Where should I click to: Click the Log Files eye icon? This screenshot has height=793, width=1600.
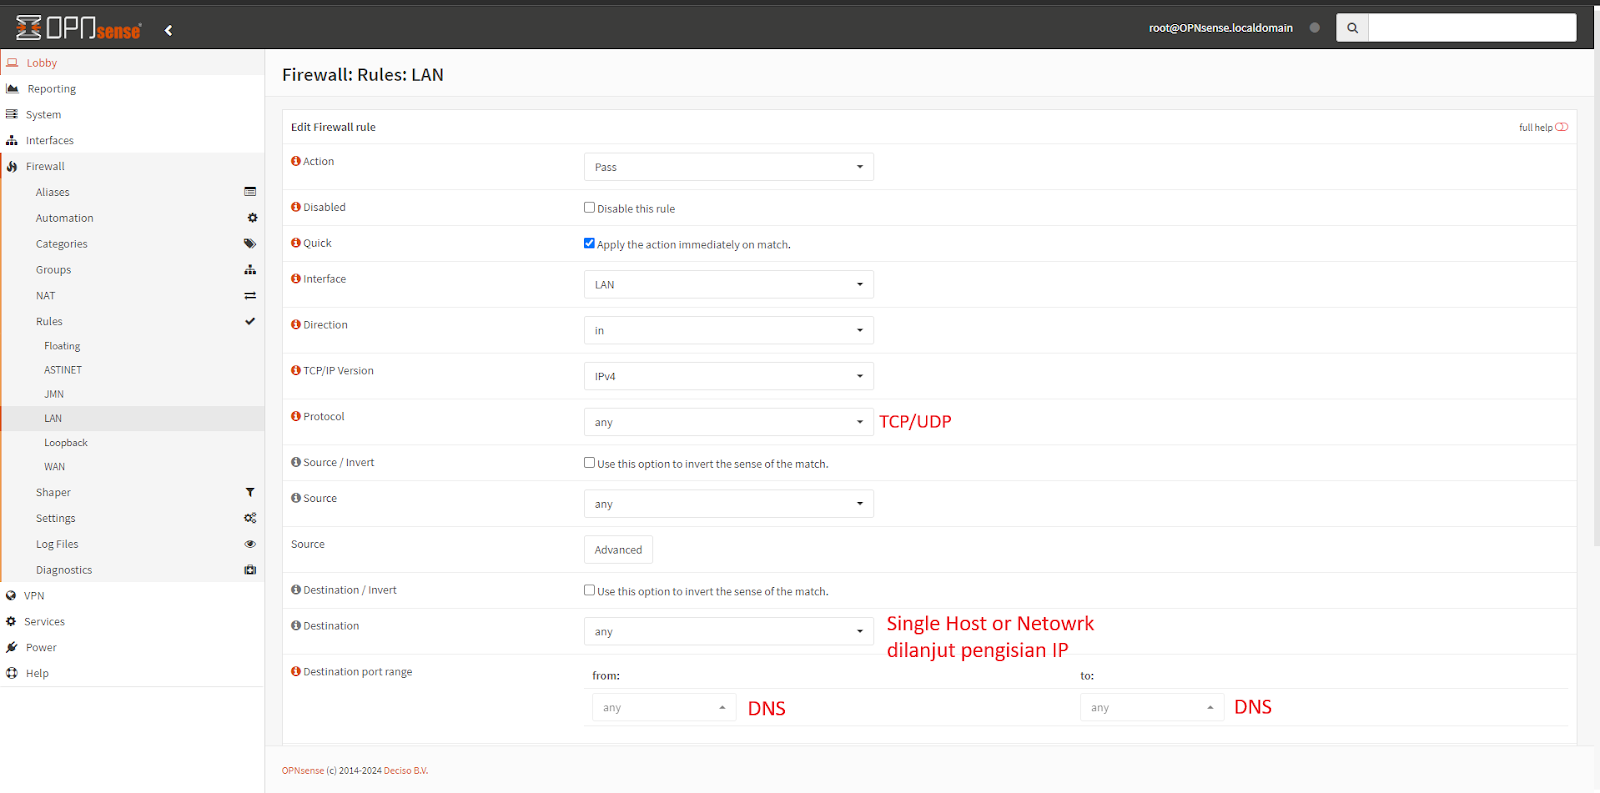click(250, 544)
